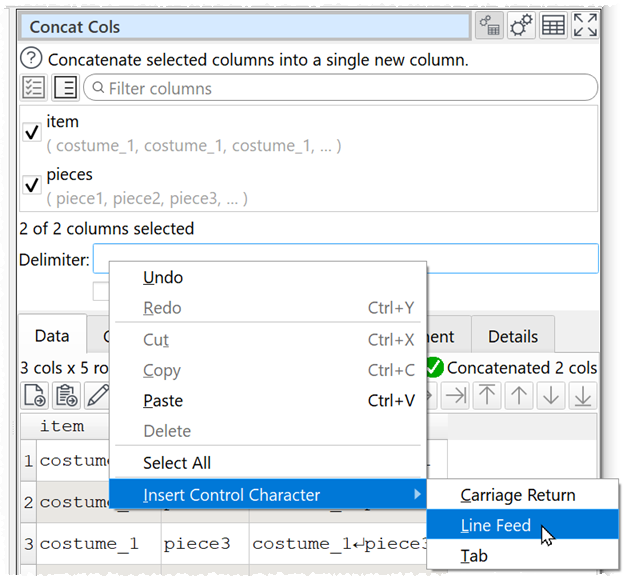The width and height of the screenshot is (631, 580).
Task: Choose Paste from the context menu
Action: click(163, 401)
